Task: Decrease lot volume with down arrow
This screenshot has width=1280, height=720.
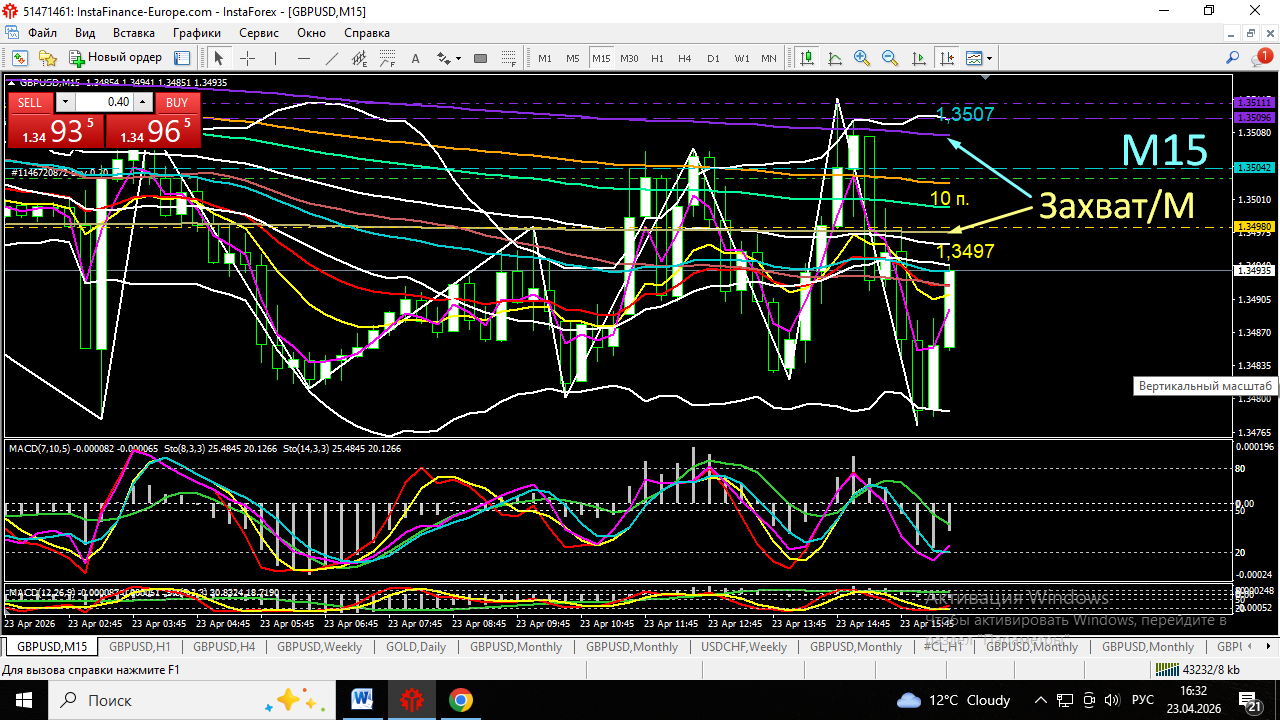Action: point(65,102)
